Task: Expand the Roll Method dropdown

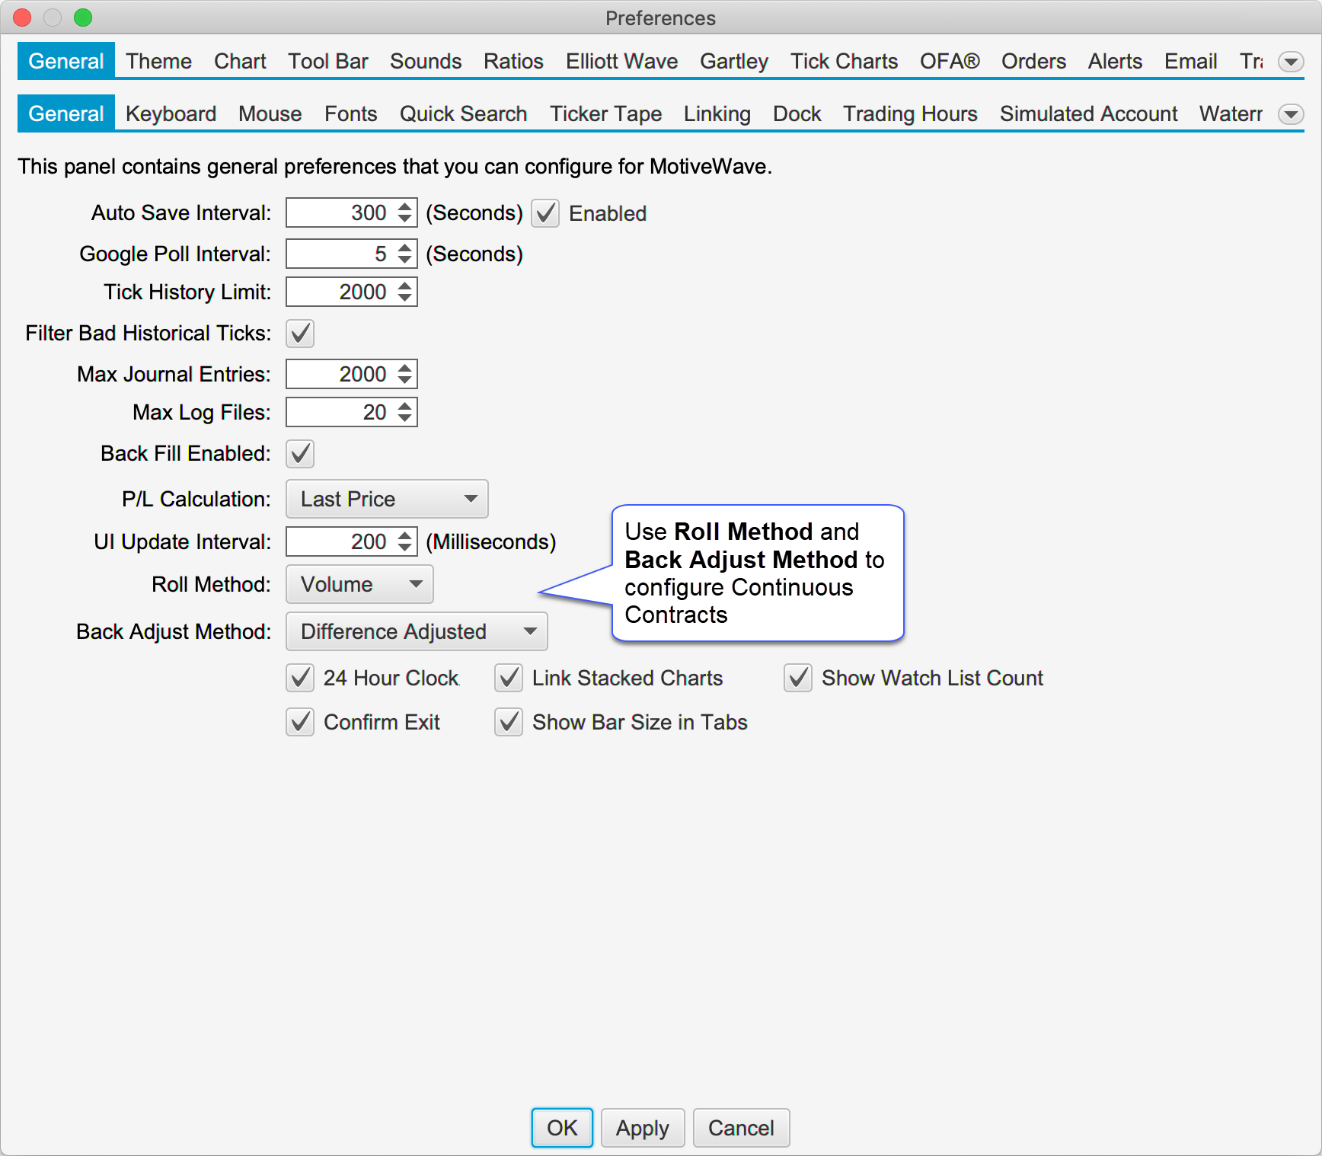Action: [359, 584]
